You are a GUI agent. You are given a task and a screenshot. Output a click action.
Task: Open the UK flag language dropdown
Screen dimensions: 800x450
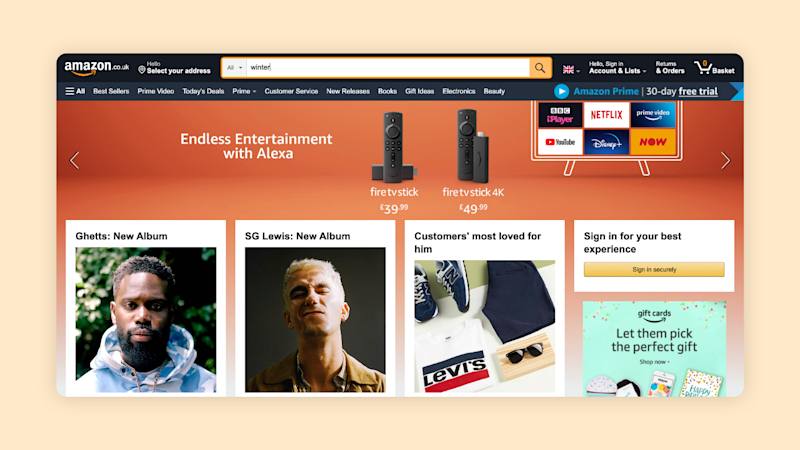571,69
